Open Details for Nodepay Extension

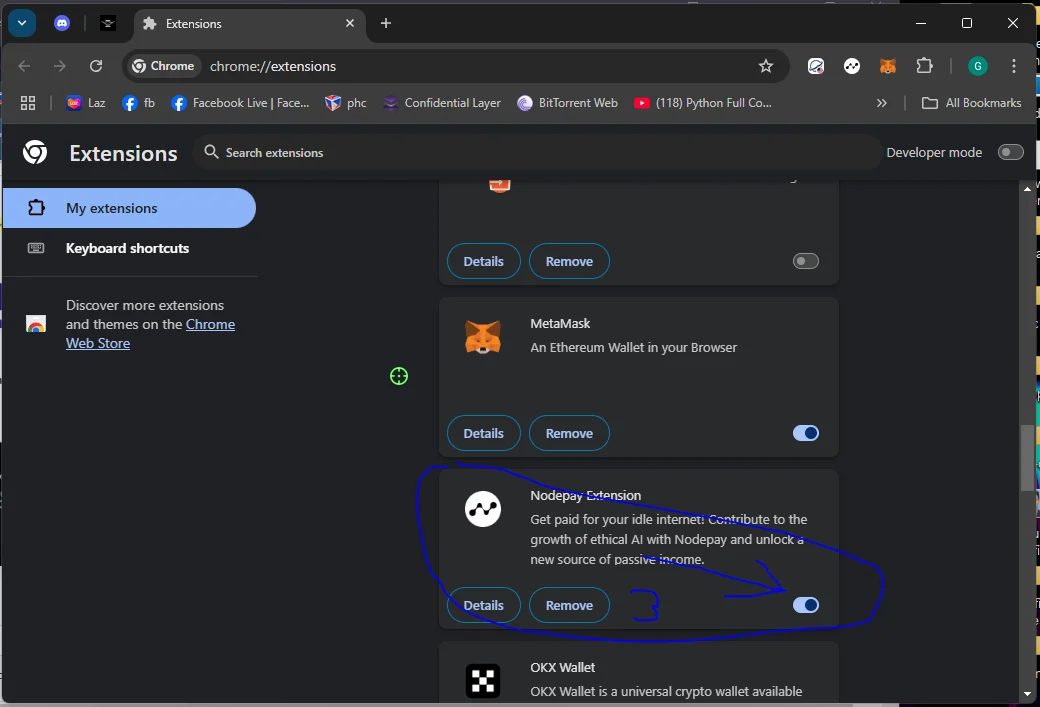pyautogui.click(x=484, y=605)
